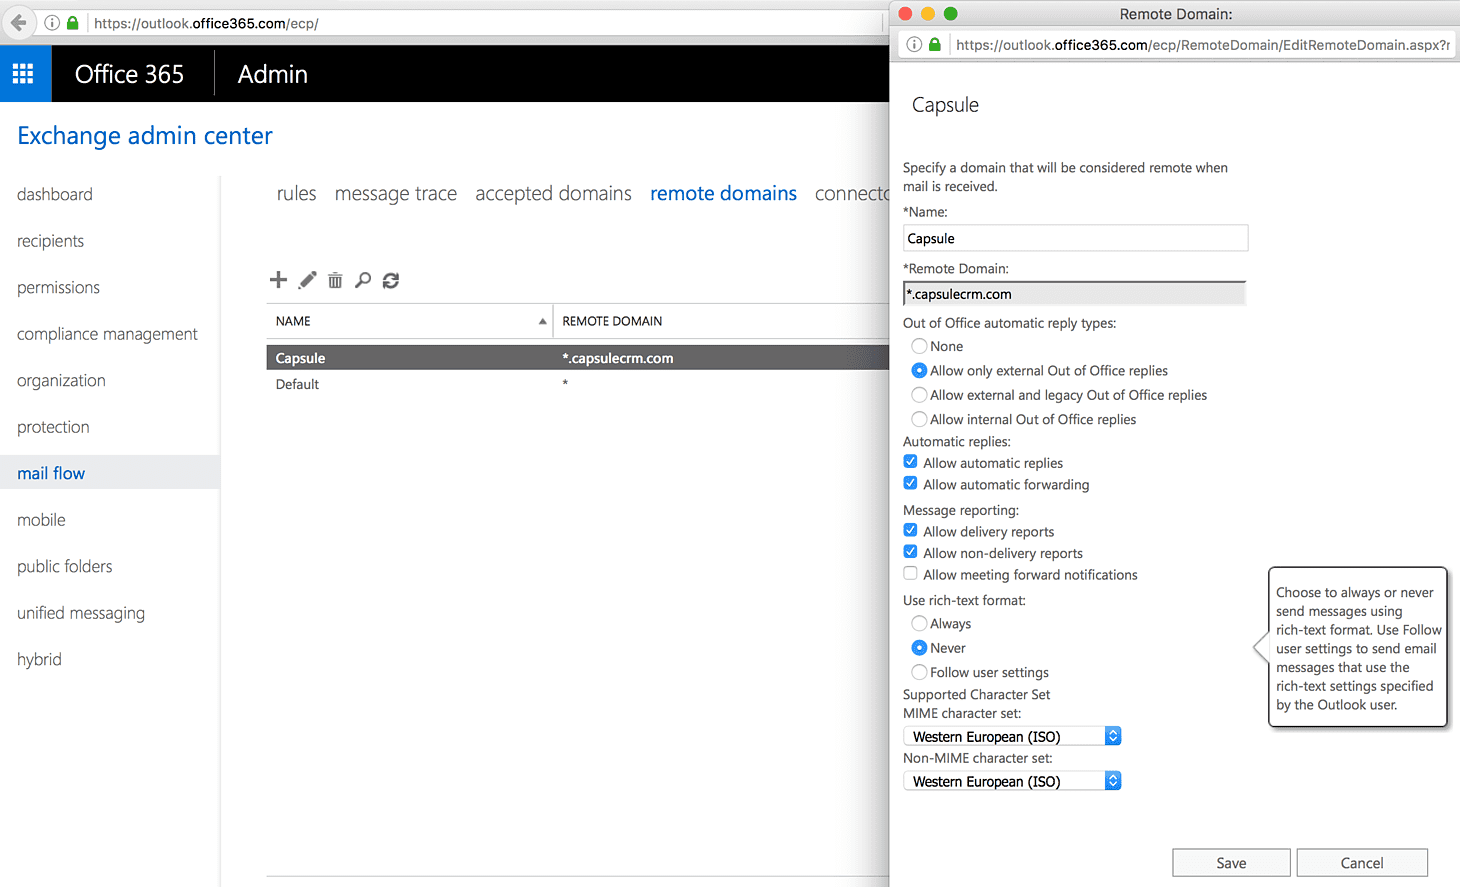This screenshot has width=1460, height=887.
Task: Cancel remote domain editing
Action: pyautogui.click(x=1362, y=863)
